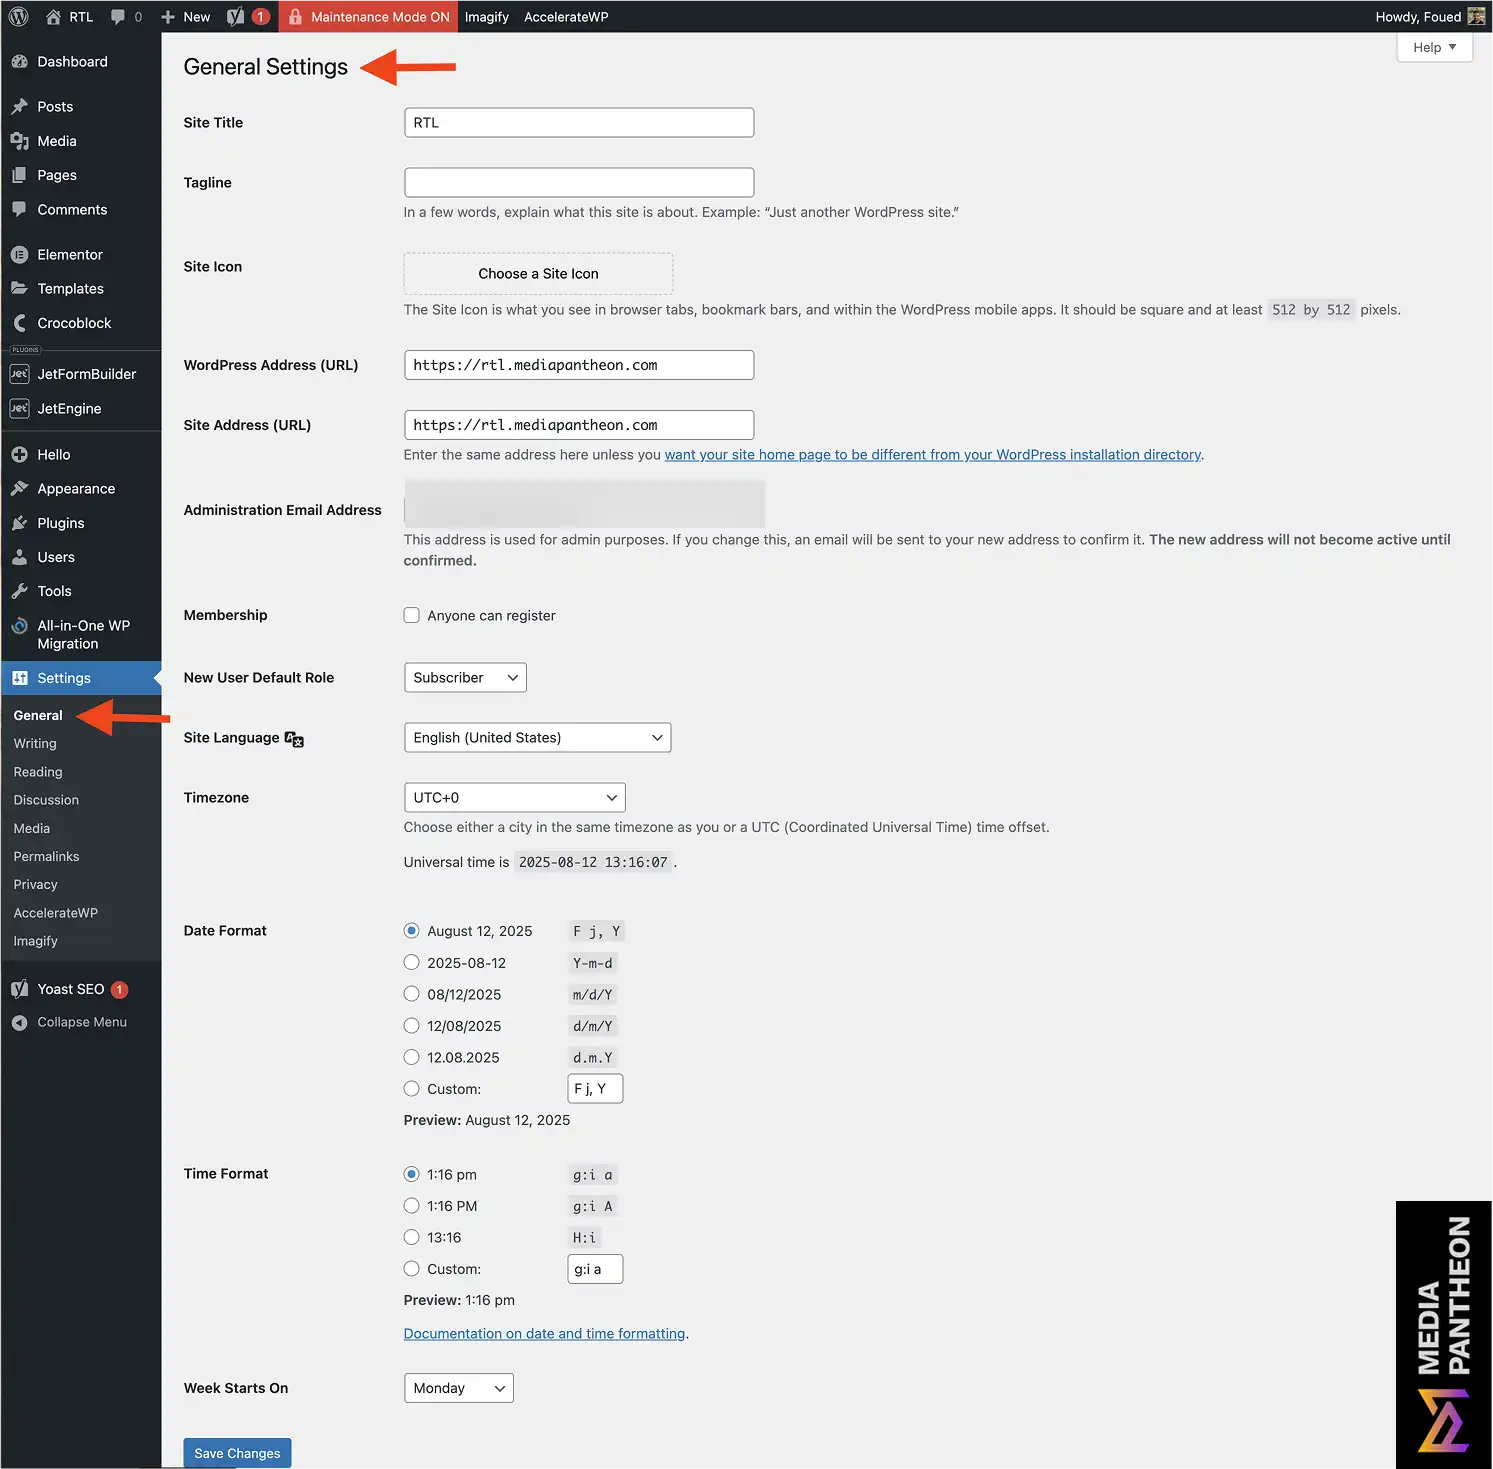Viewport: 1493px width, 1469px height.
Task: Open the Permalinks settings submenu
Action: (46, 856)
